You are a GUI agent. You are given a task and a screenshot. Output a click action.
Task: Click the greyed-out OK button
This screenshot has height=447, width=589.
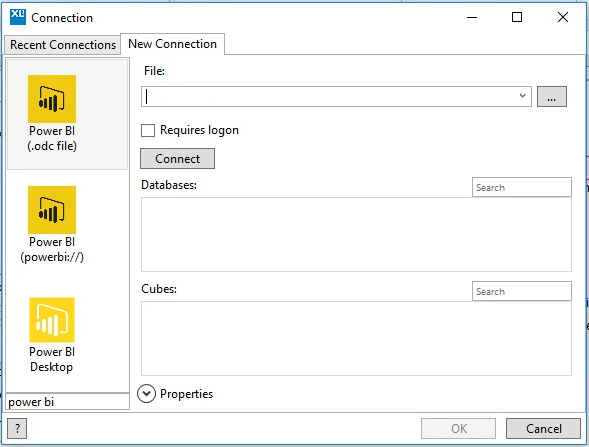[458, 429]
